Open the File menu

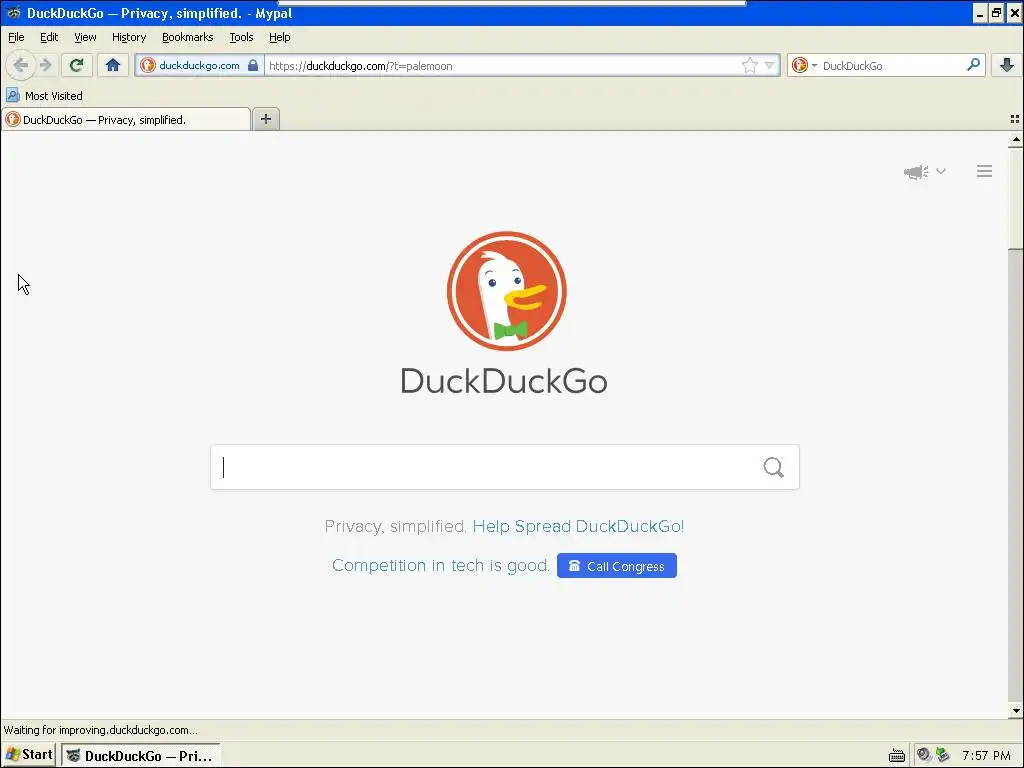16,37
